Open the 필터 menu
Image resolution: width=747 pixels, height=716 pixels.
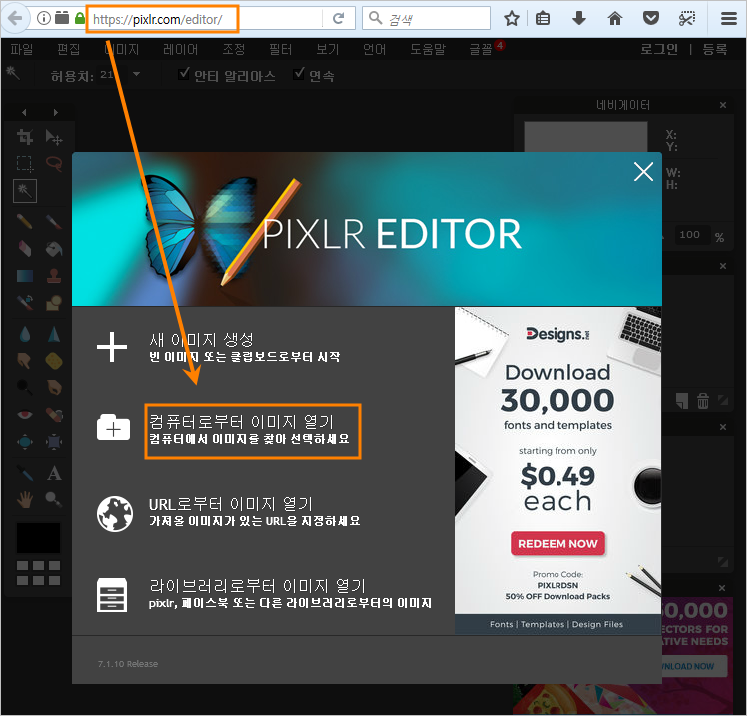tap(280, 49)
